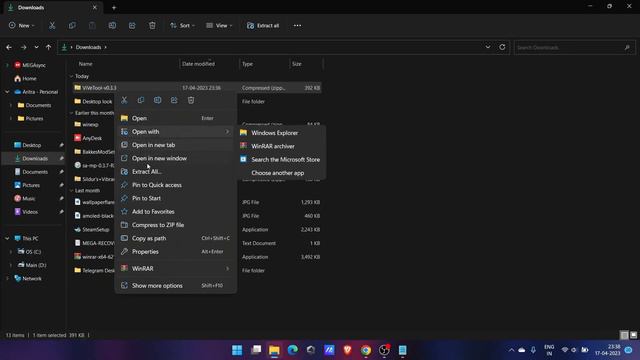The width and height of the screenshot is (640, 360).
Task: Add a new tab with plus button
Action: 114,7
